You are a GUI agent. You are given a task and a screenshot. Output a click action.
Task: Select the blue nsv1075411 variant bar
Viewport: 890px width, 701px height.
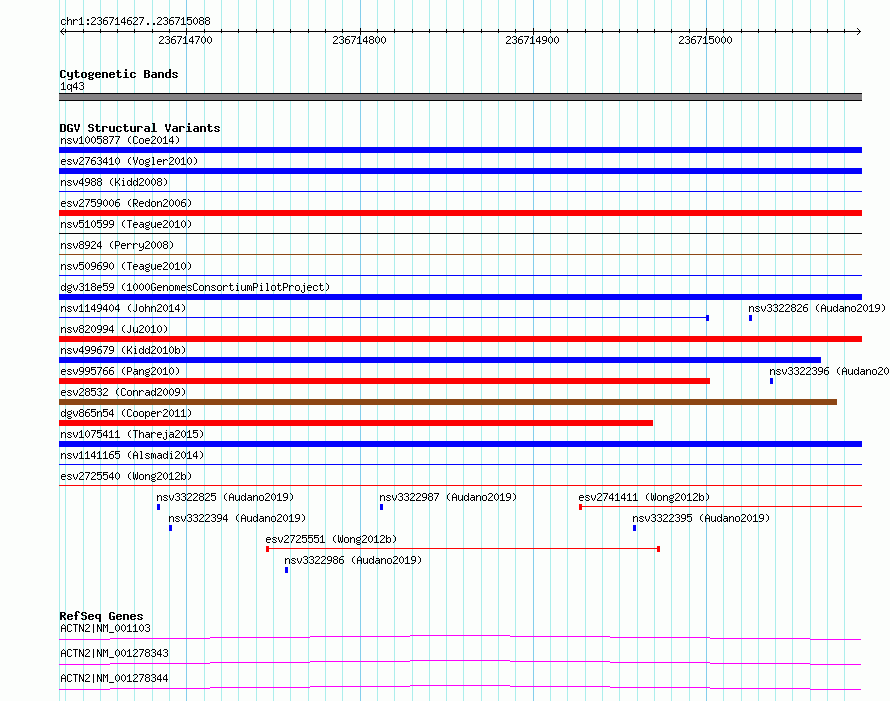pos(460,444)
